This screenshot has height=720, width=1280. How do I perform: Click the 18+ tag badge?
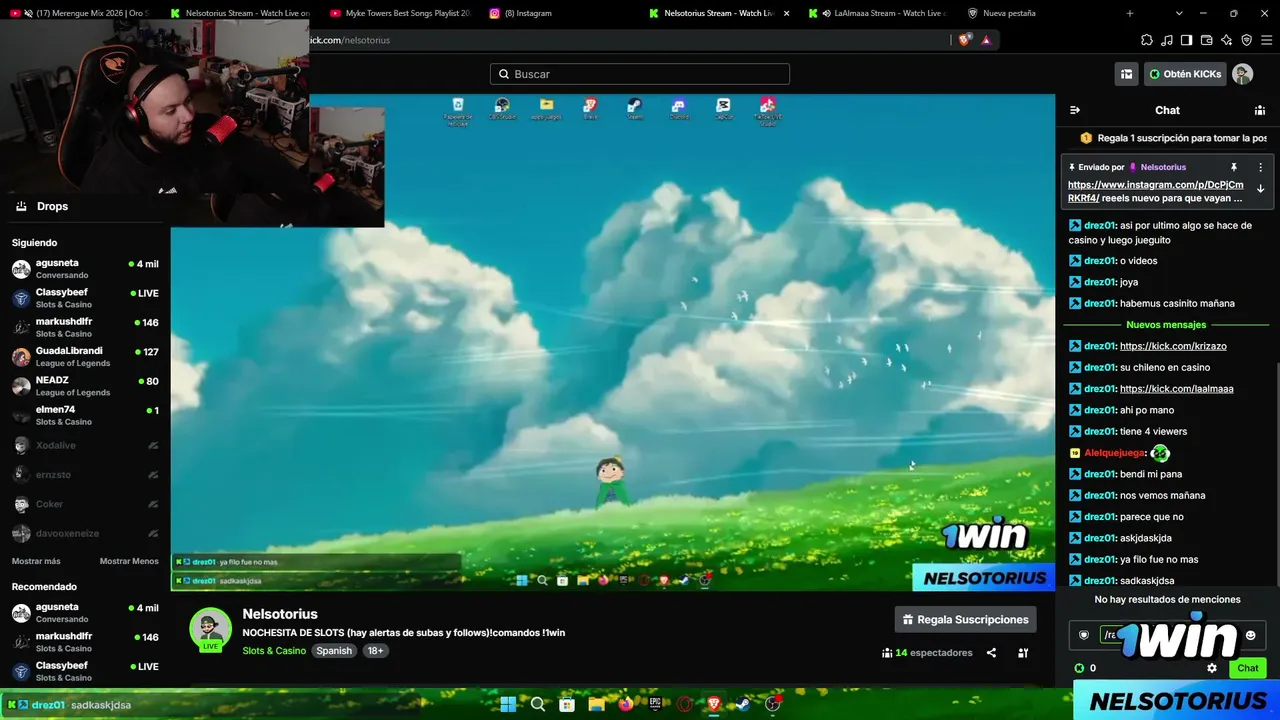pyautogui.click(x=375, y=651)
